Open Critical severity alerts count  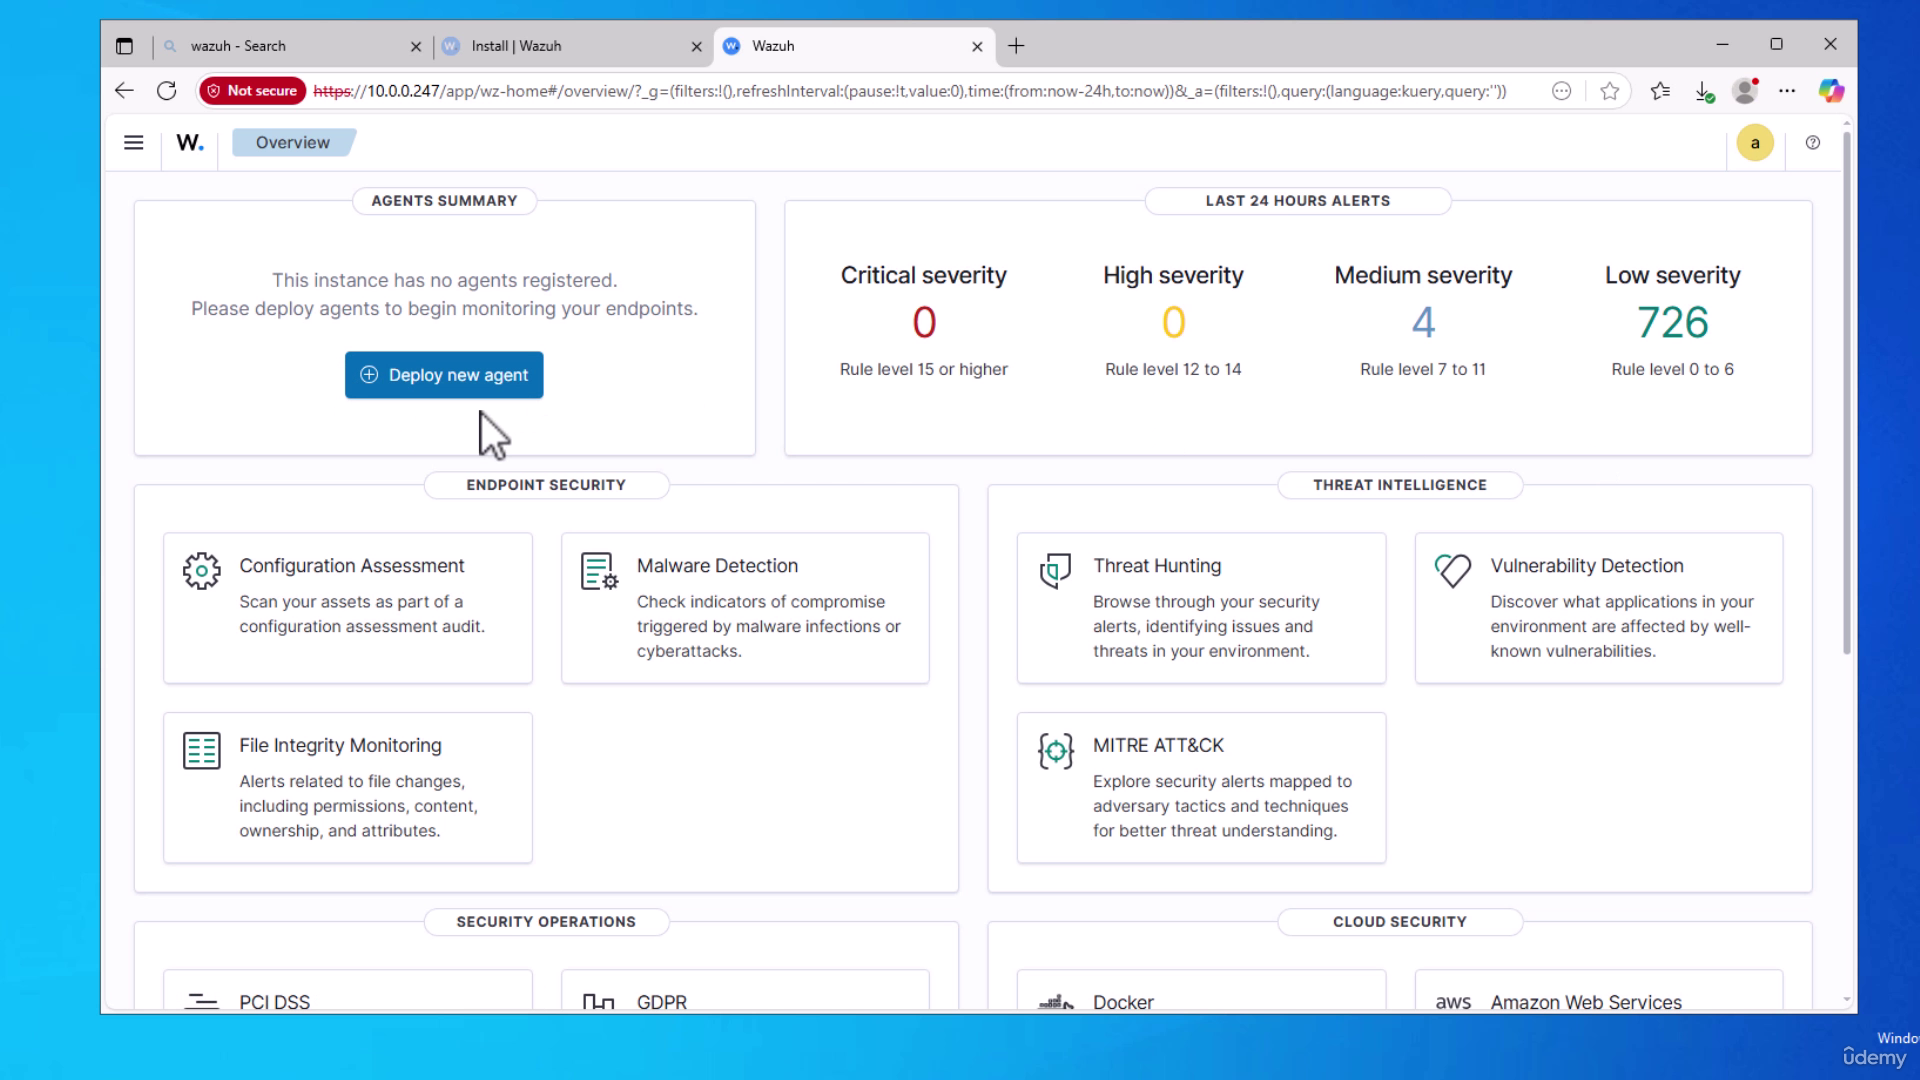[924, 322]
